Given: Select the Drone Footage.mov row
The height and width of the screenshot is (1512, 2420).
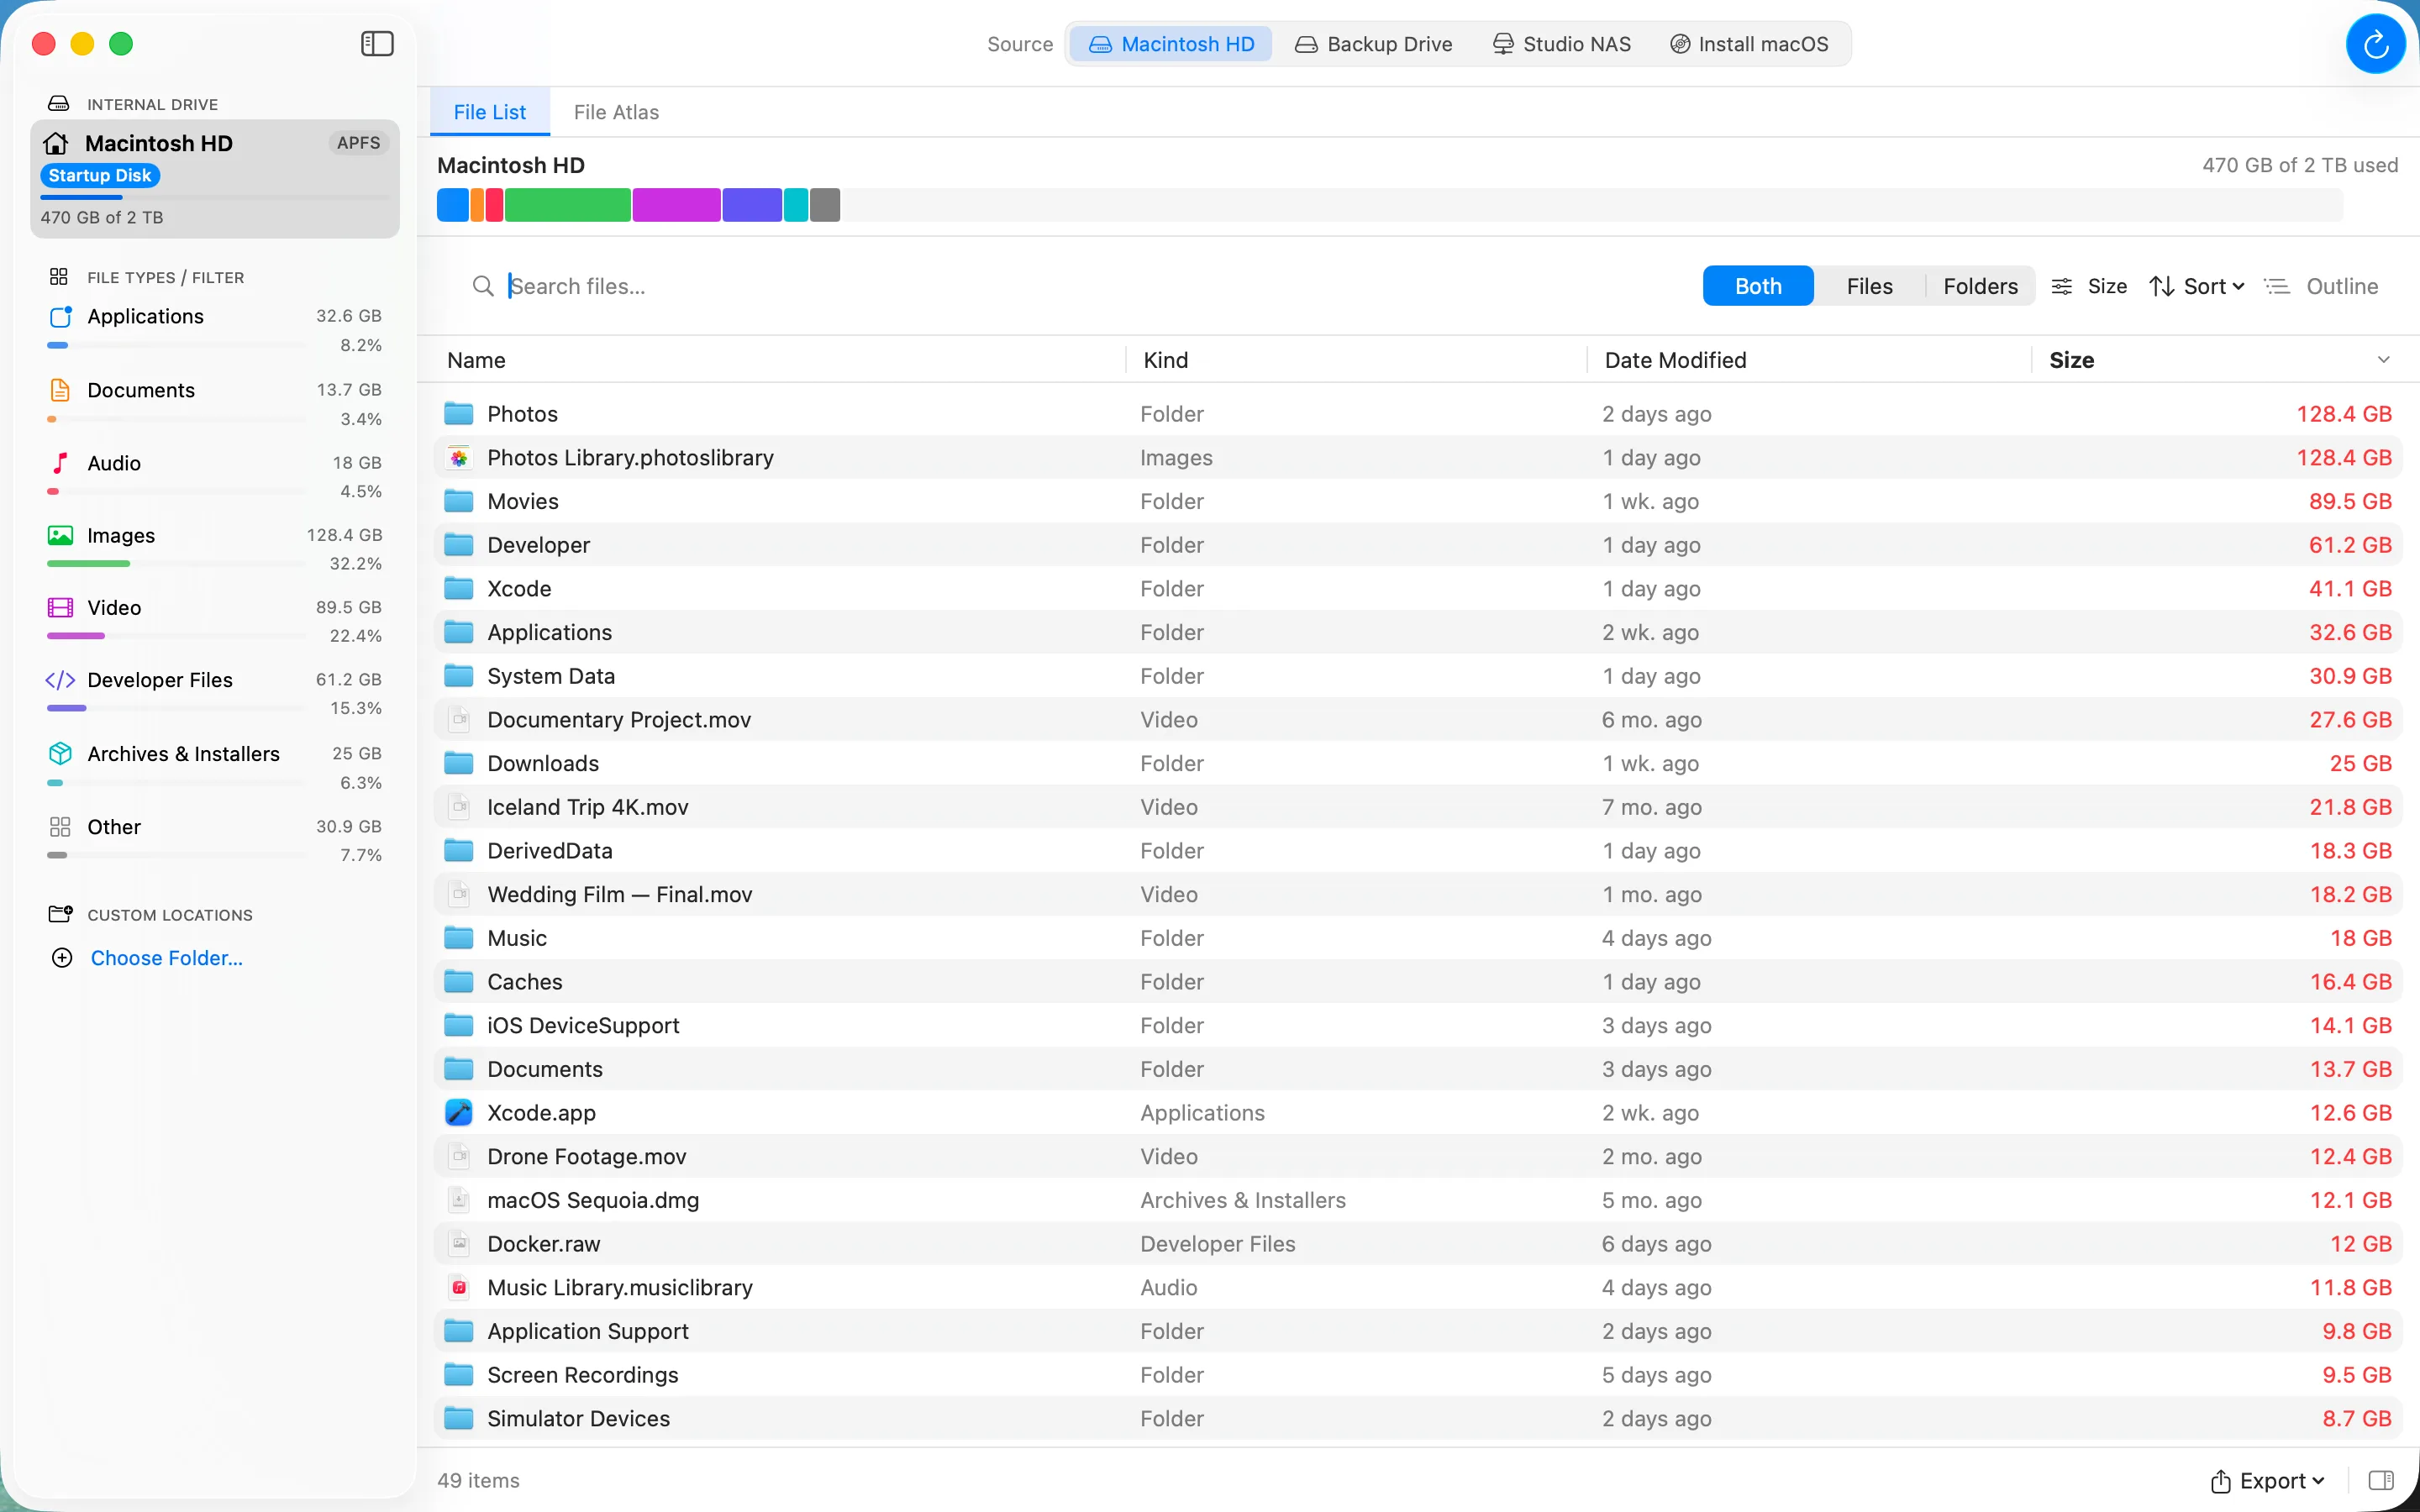Looking at the screenshot, I should click(1418, 1156).
